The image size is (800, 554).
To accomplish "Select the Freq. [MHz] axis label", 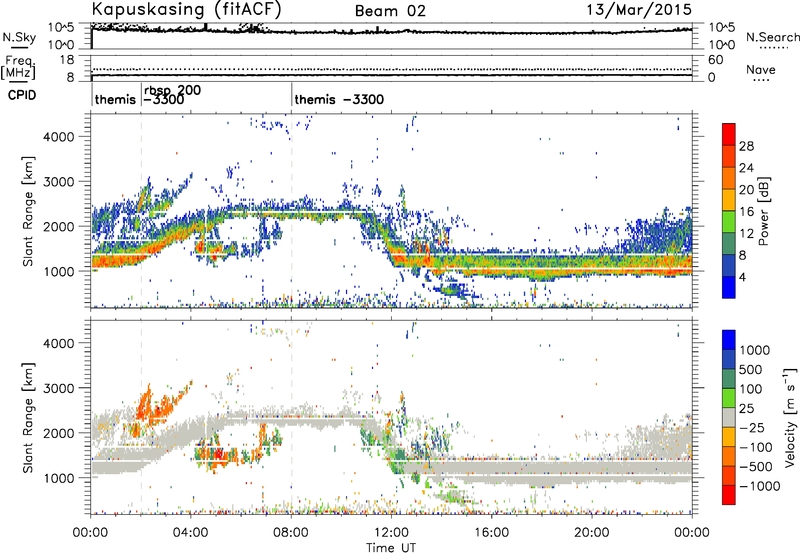I will pyautogui.click(x=18, y=67).
